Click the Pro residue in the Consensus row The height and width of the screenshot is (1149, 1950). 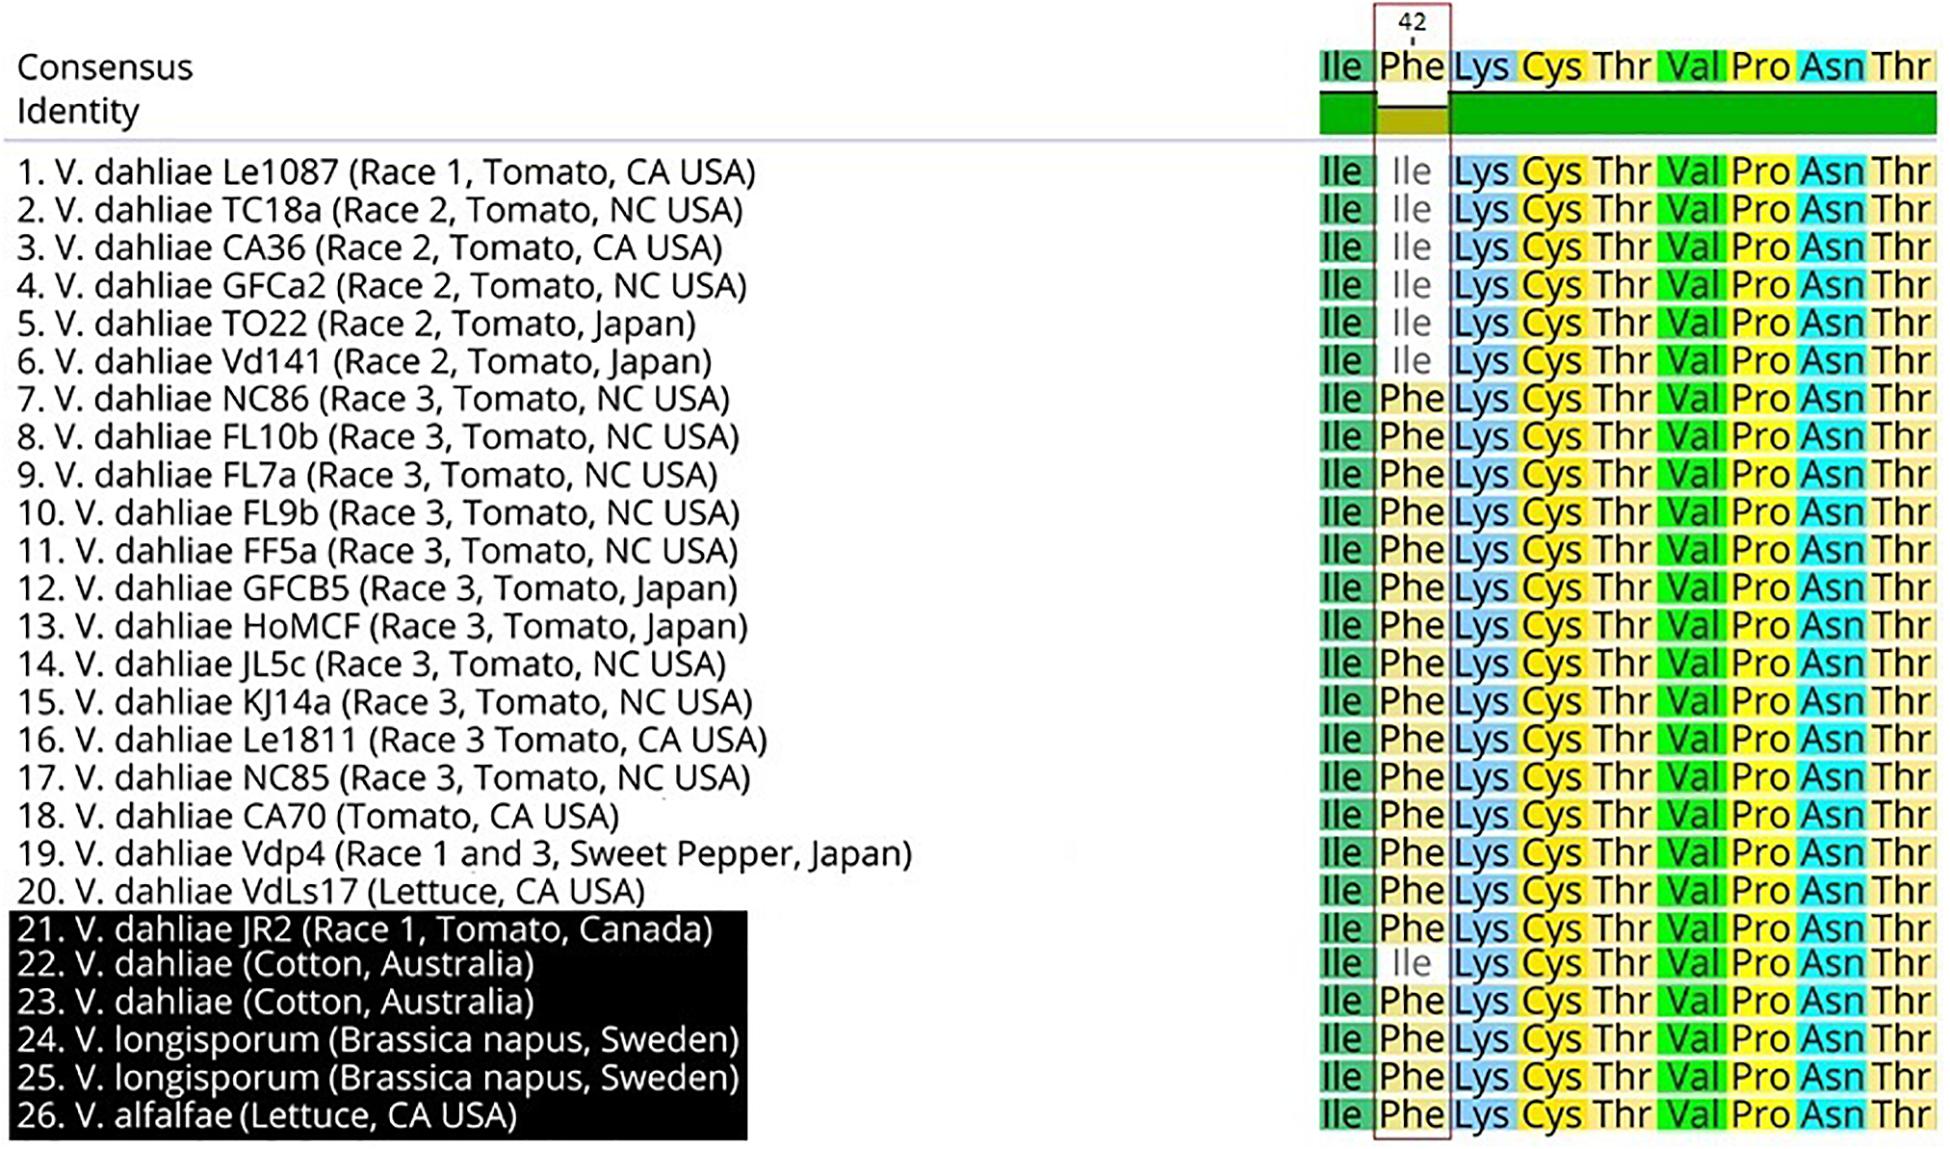point(1761,67)
